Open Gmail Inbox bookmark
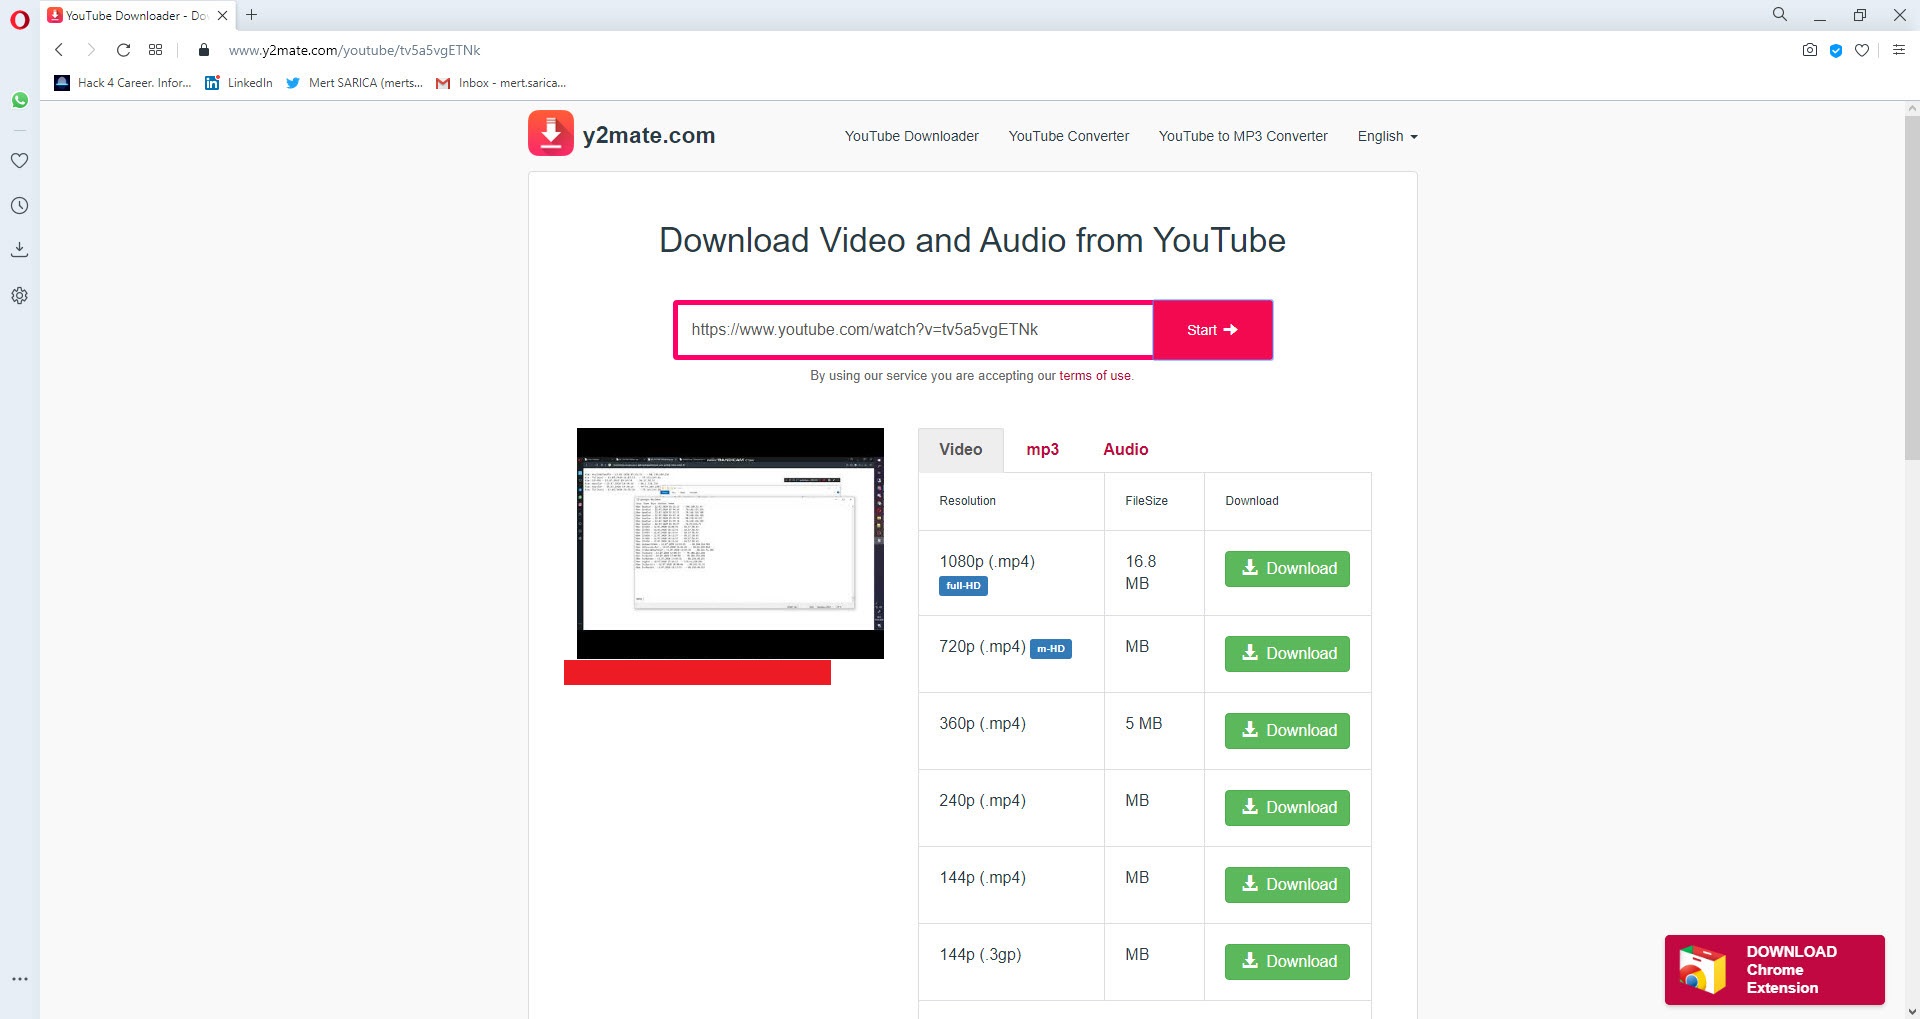The height and width of the screenshot is (1019, 1920). (501, 83)
